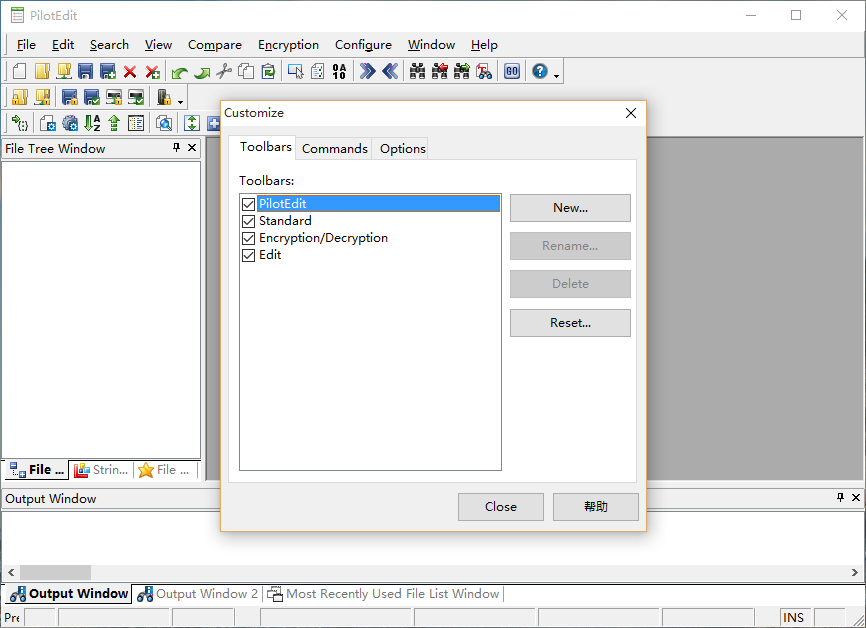Click the Sort A-Z toolbar icon

92,123
